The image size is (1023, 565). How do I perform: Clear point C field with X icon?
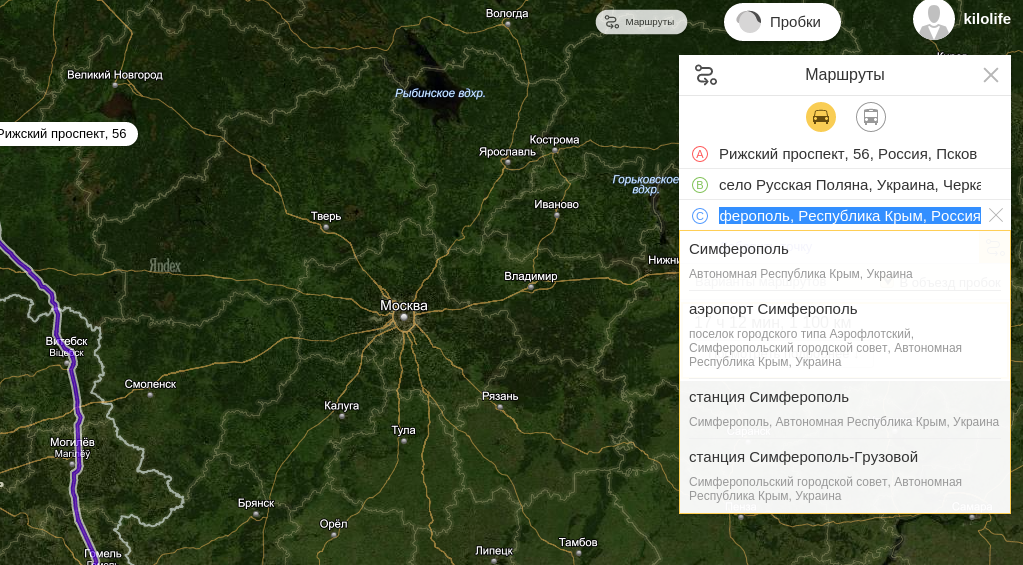click(x=996, y=215)
